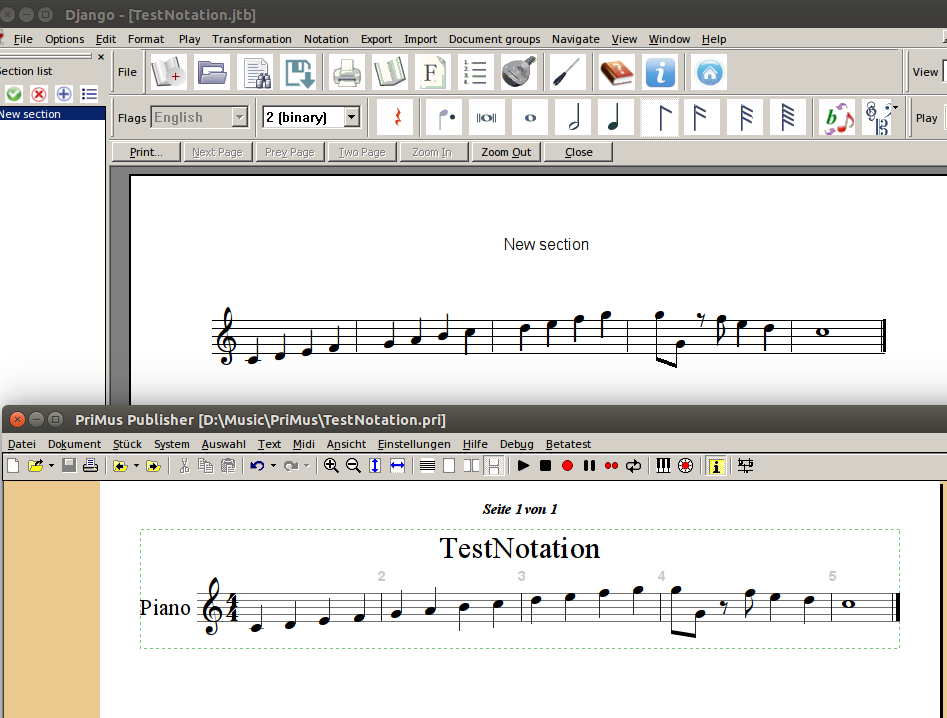Toggle the single eighth-flag note button
This screenshot has width=947, height=718.
[x=660, y=117]
